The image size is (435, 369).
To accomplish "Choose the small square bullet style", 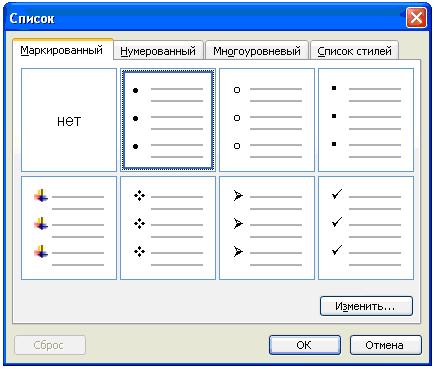I will pos(366,120).
